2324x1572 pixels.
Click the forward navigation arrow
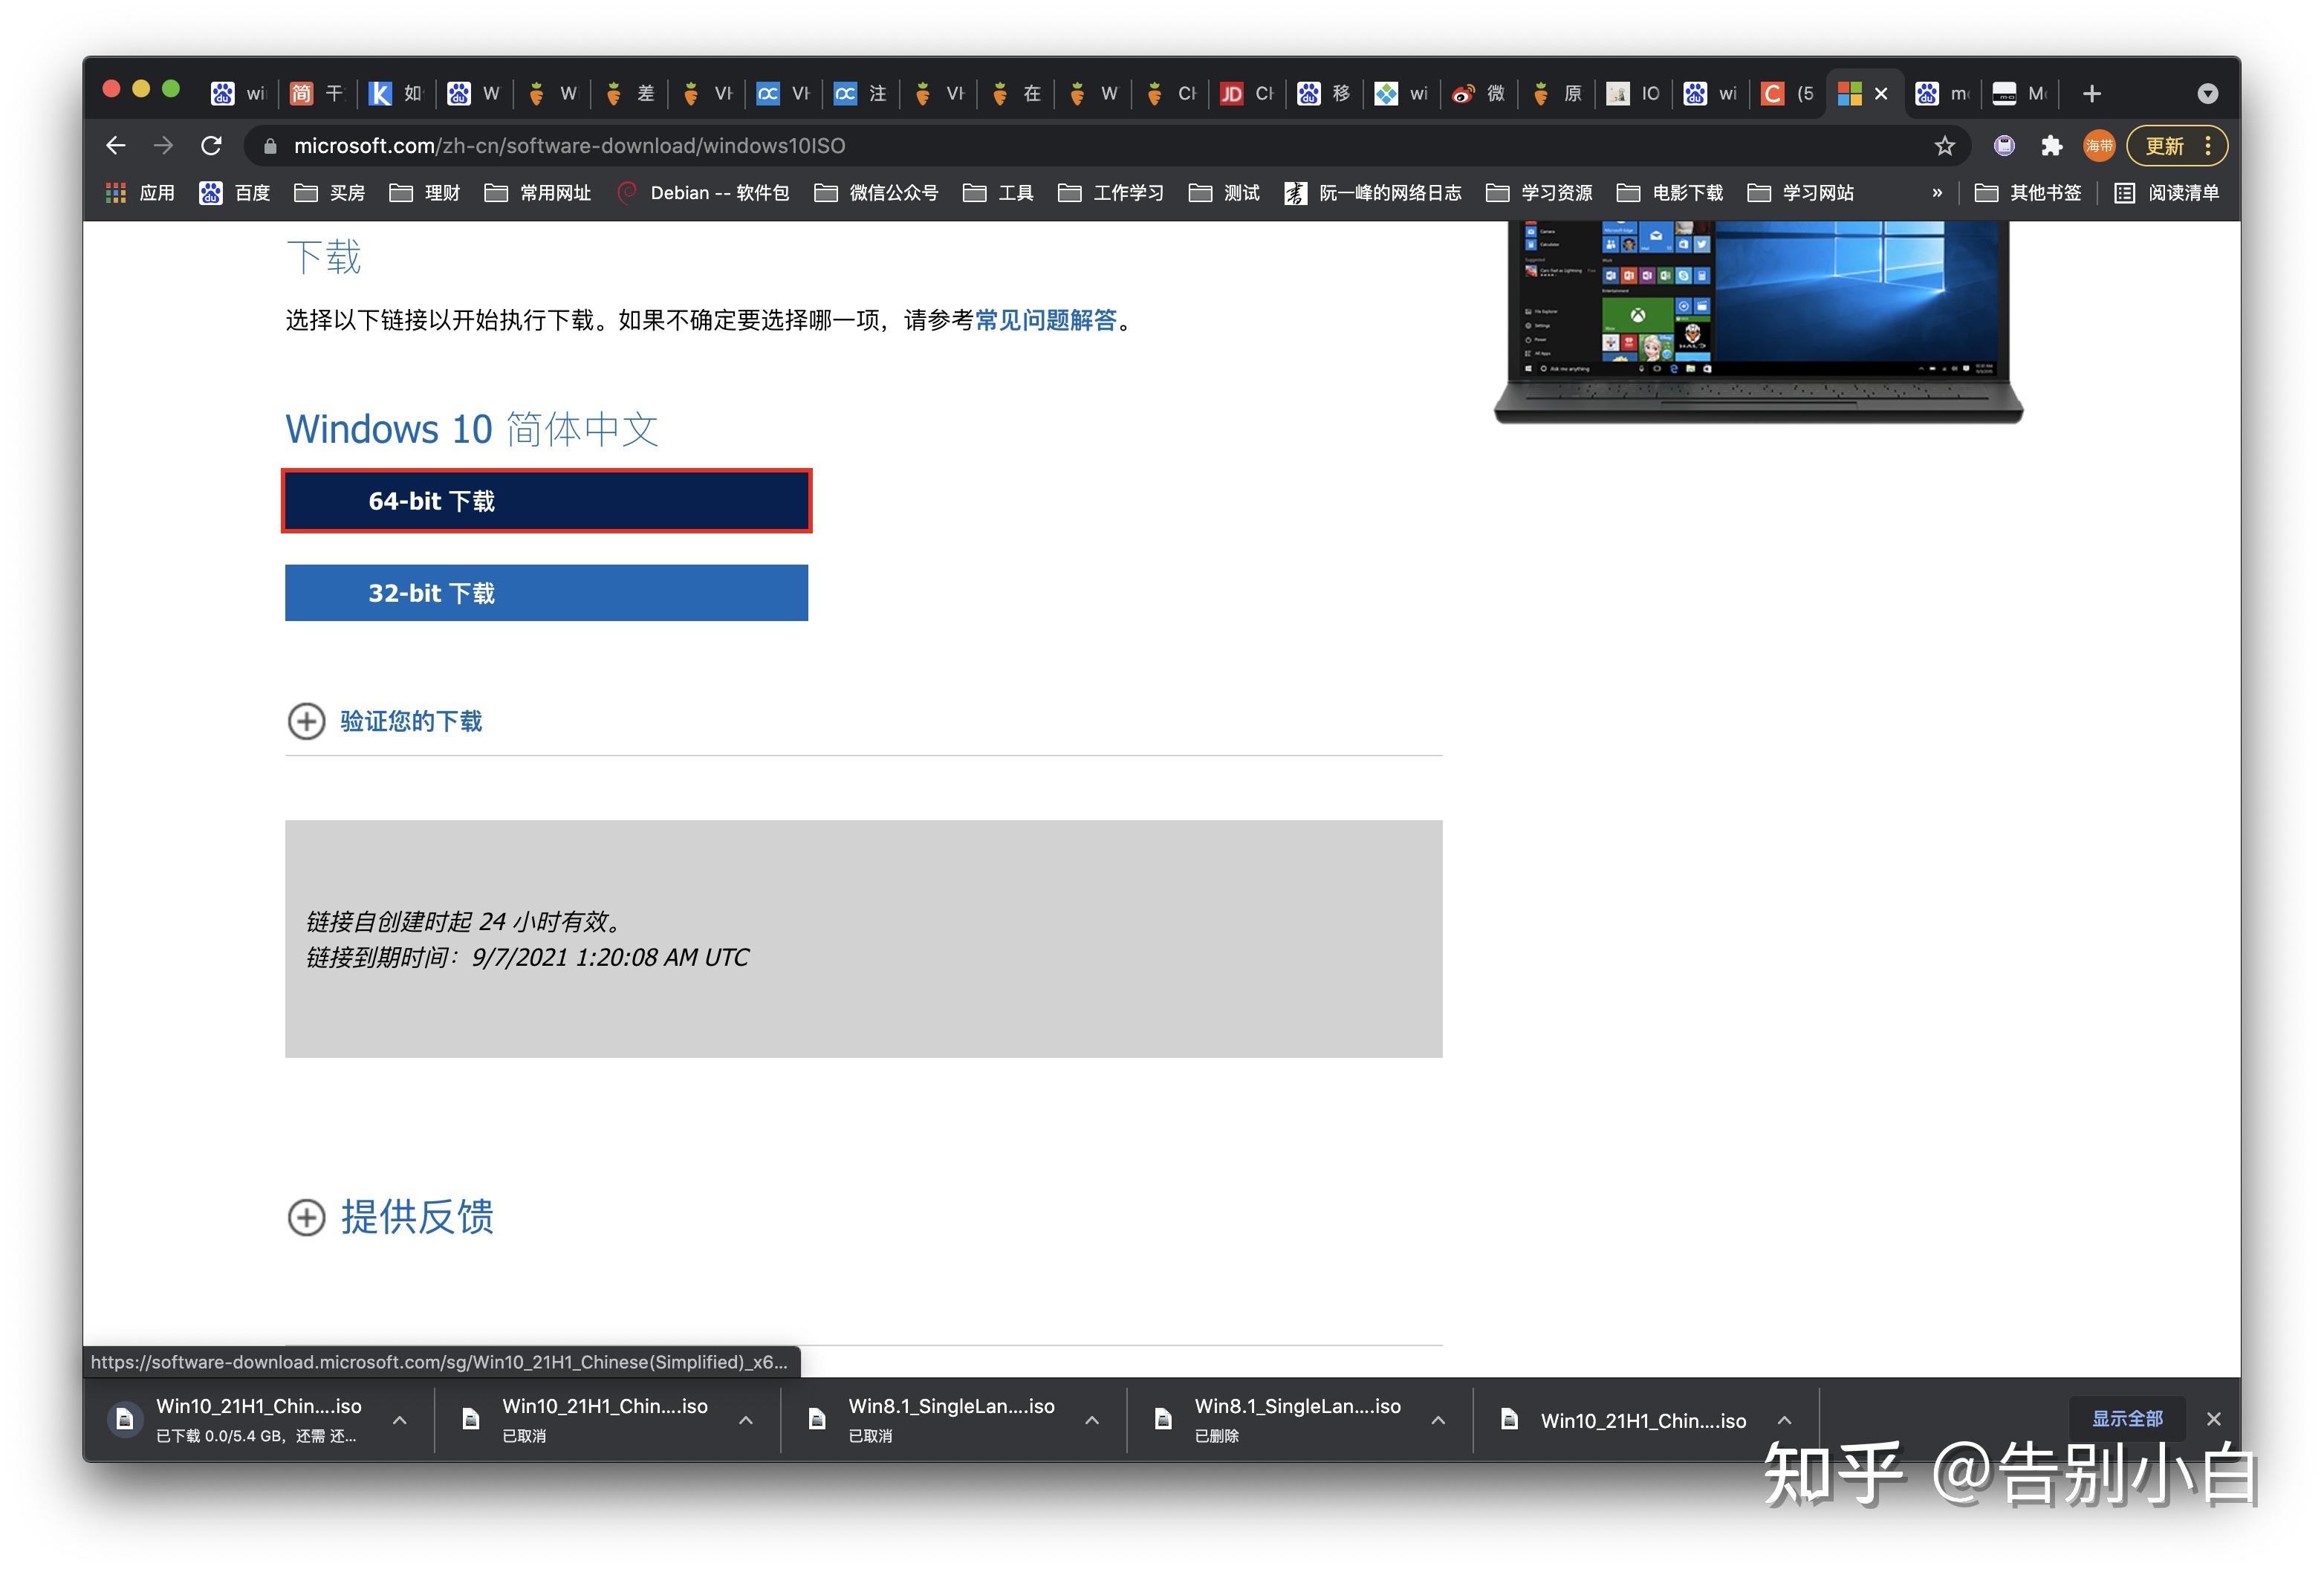point(163,146)
